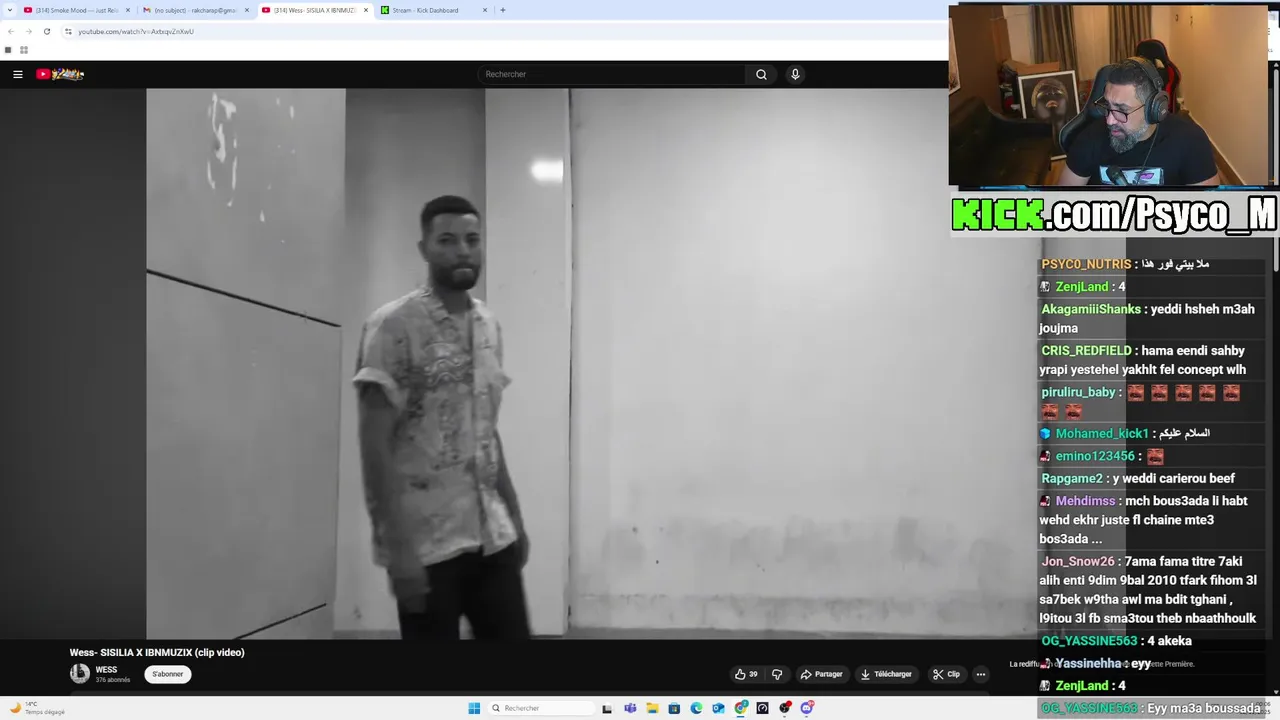Start voice search with the microphone icon
This screenshot has height=720, width=1280.
coord(795,74)
